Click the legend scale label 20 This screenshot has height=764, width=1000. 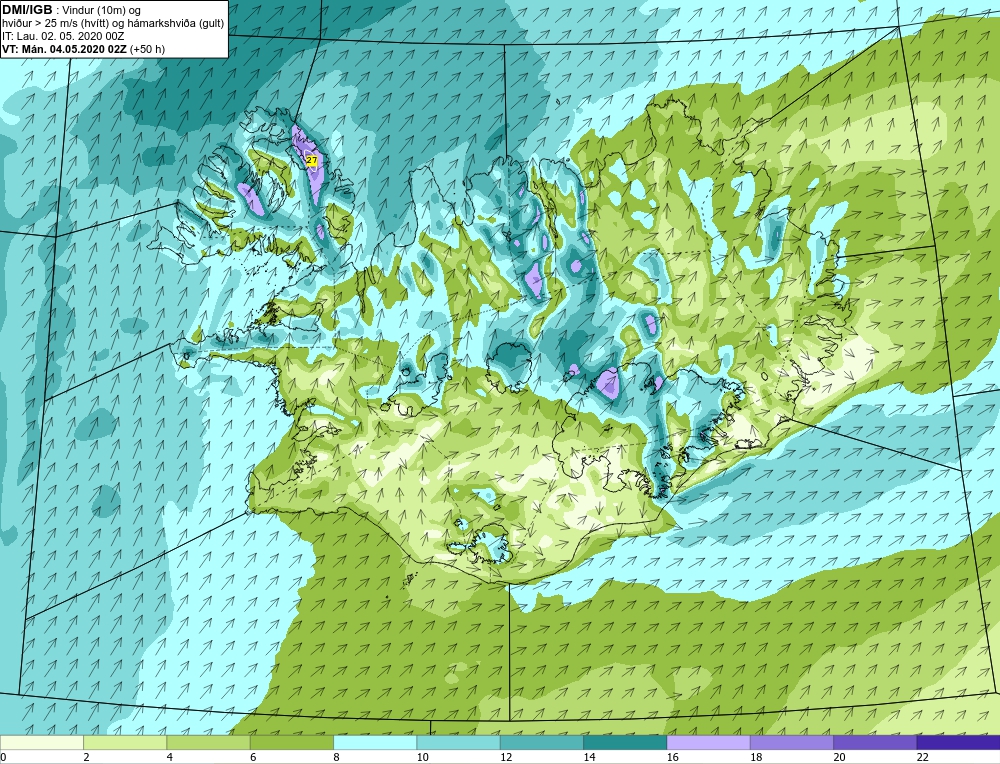tap(839, 757)
